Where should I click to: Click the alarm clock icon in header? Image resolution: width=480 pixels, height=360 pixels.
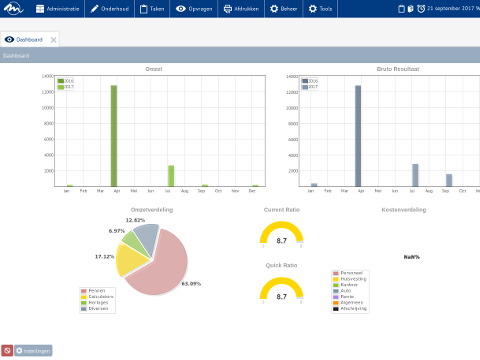(421, 9)
